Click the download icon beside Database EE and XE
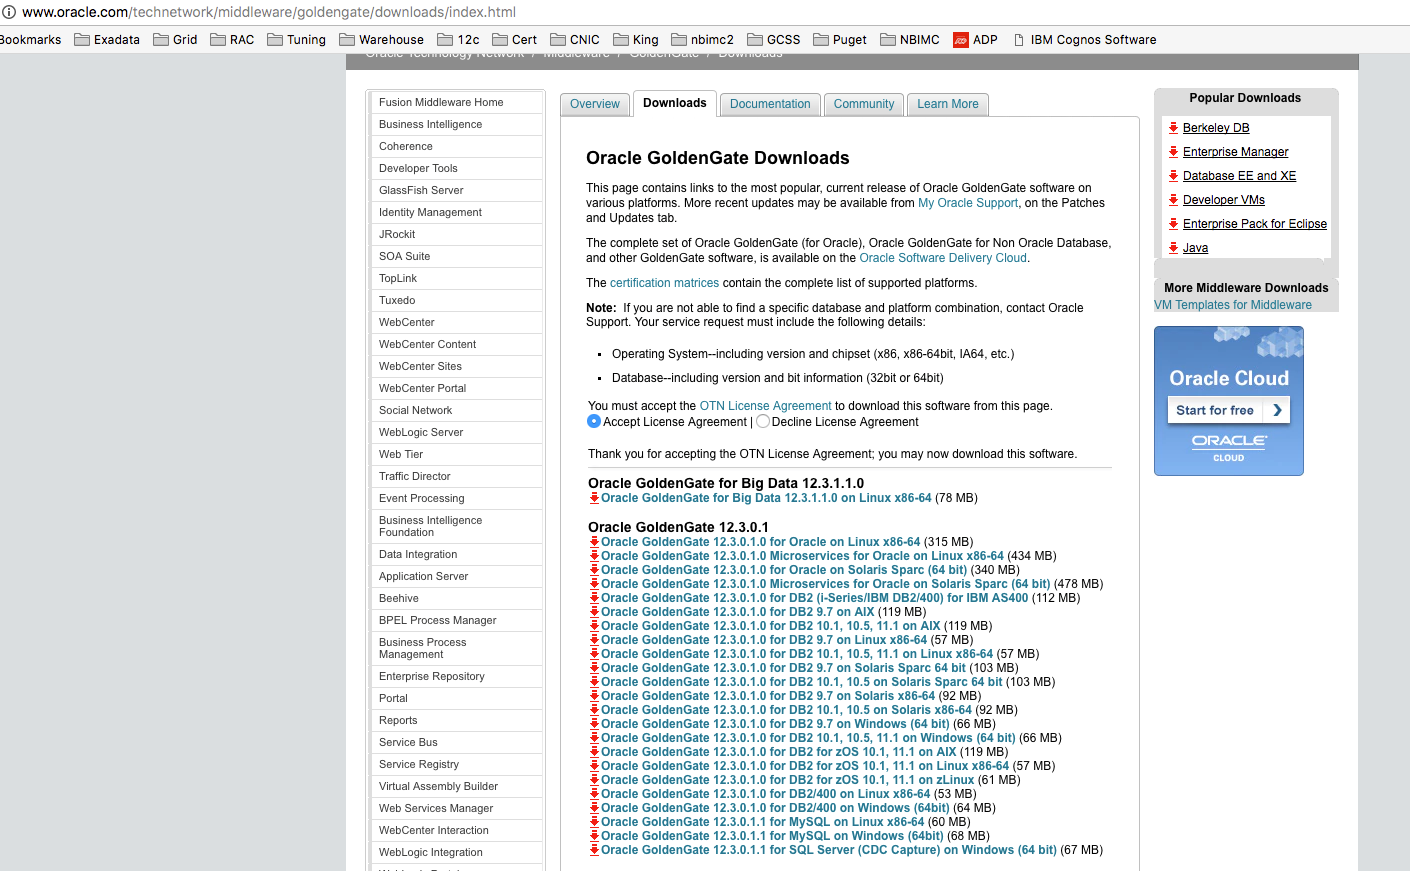The image size is (1410, 871). pos(1173,175)
